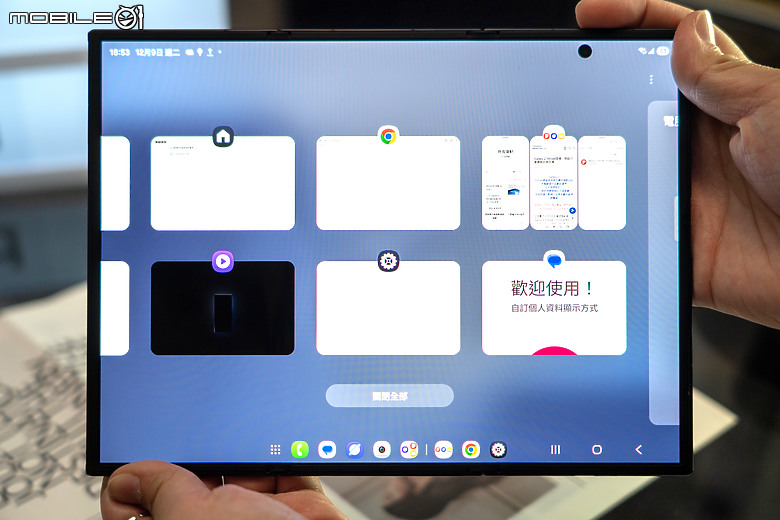Open Chrome from the taskbar
Image resolution: width=780 pixels, height=520 pixels.
471,450
